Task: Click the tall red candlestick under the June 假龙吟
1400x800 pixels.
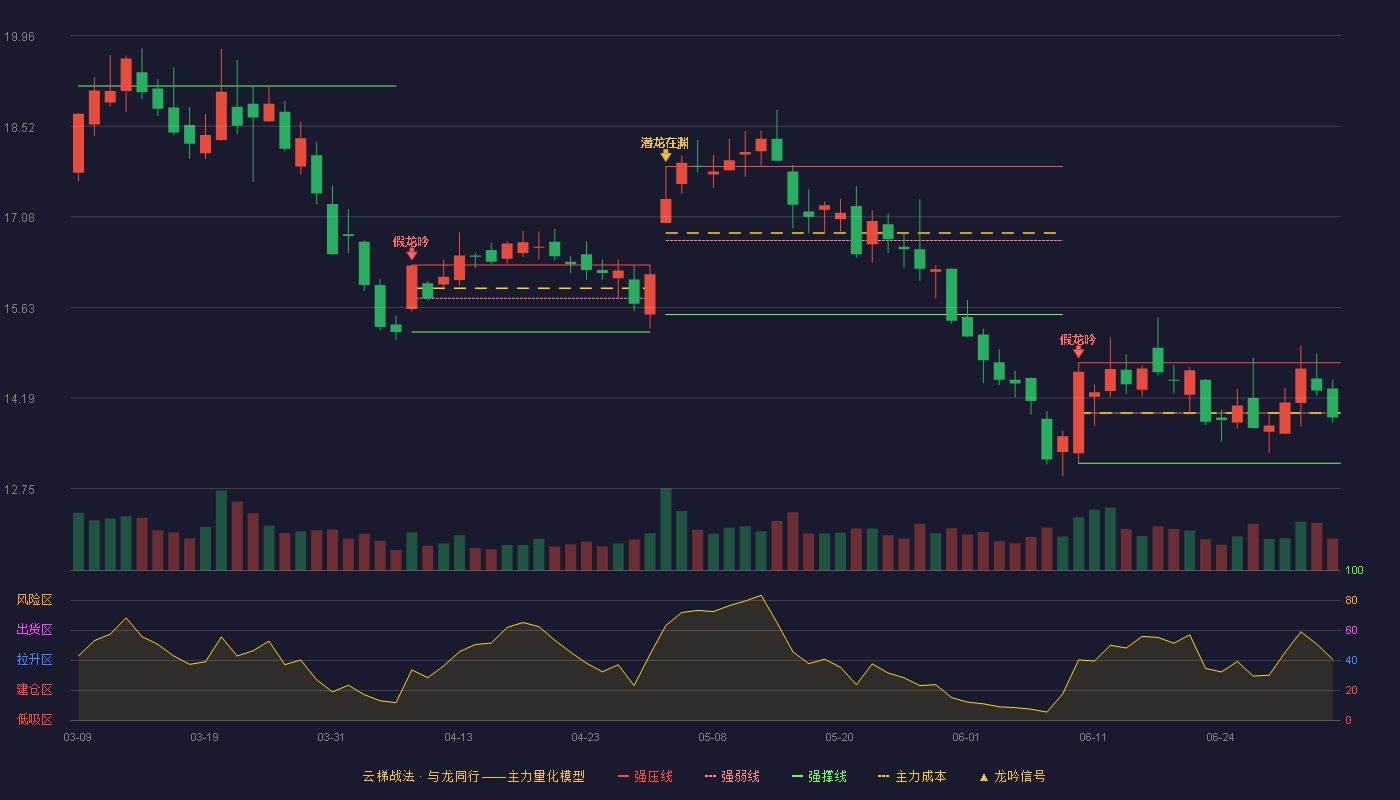Action: (1078, 412)
